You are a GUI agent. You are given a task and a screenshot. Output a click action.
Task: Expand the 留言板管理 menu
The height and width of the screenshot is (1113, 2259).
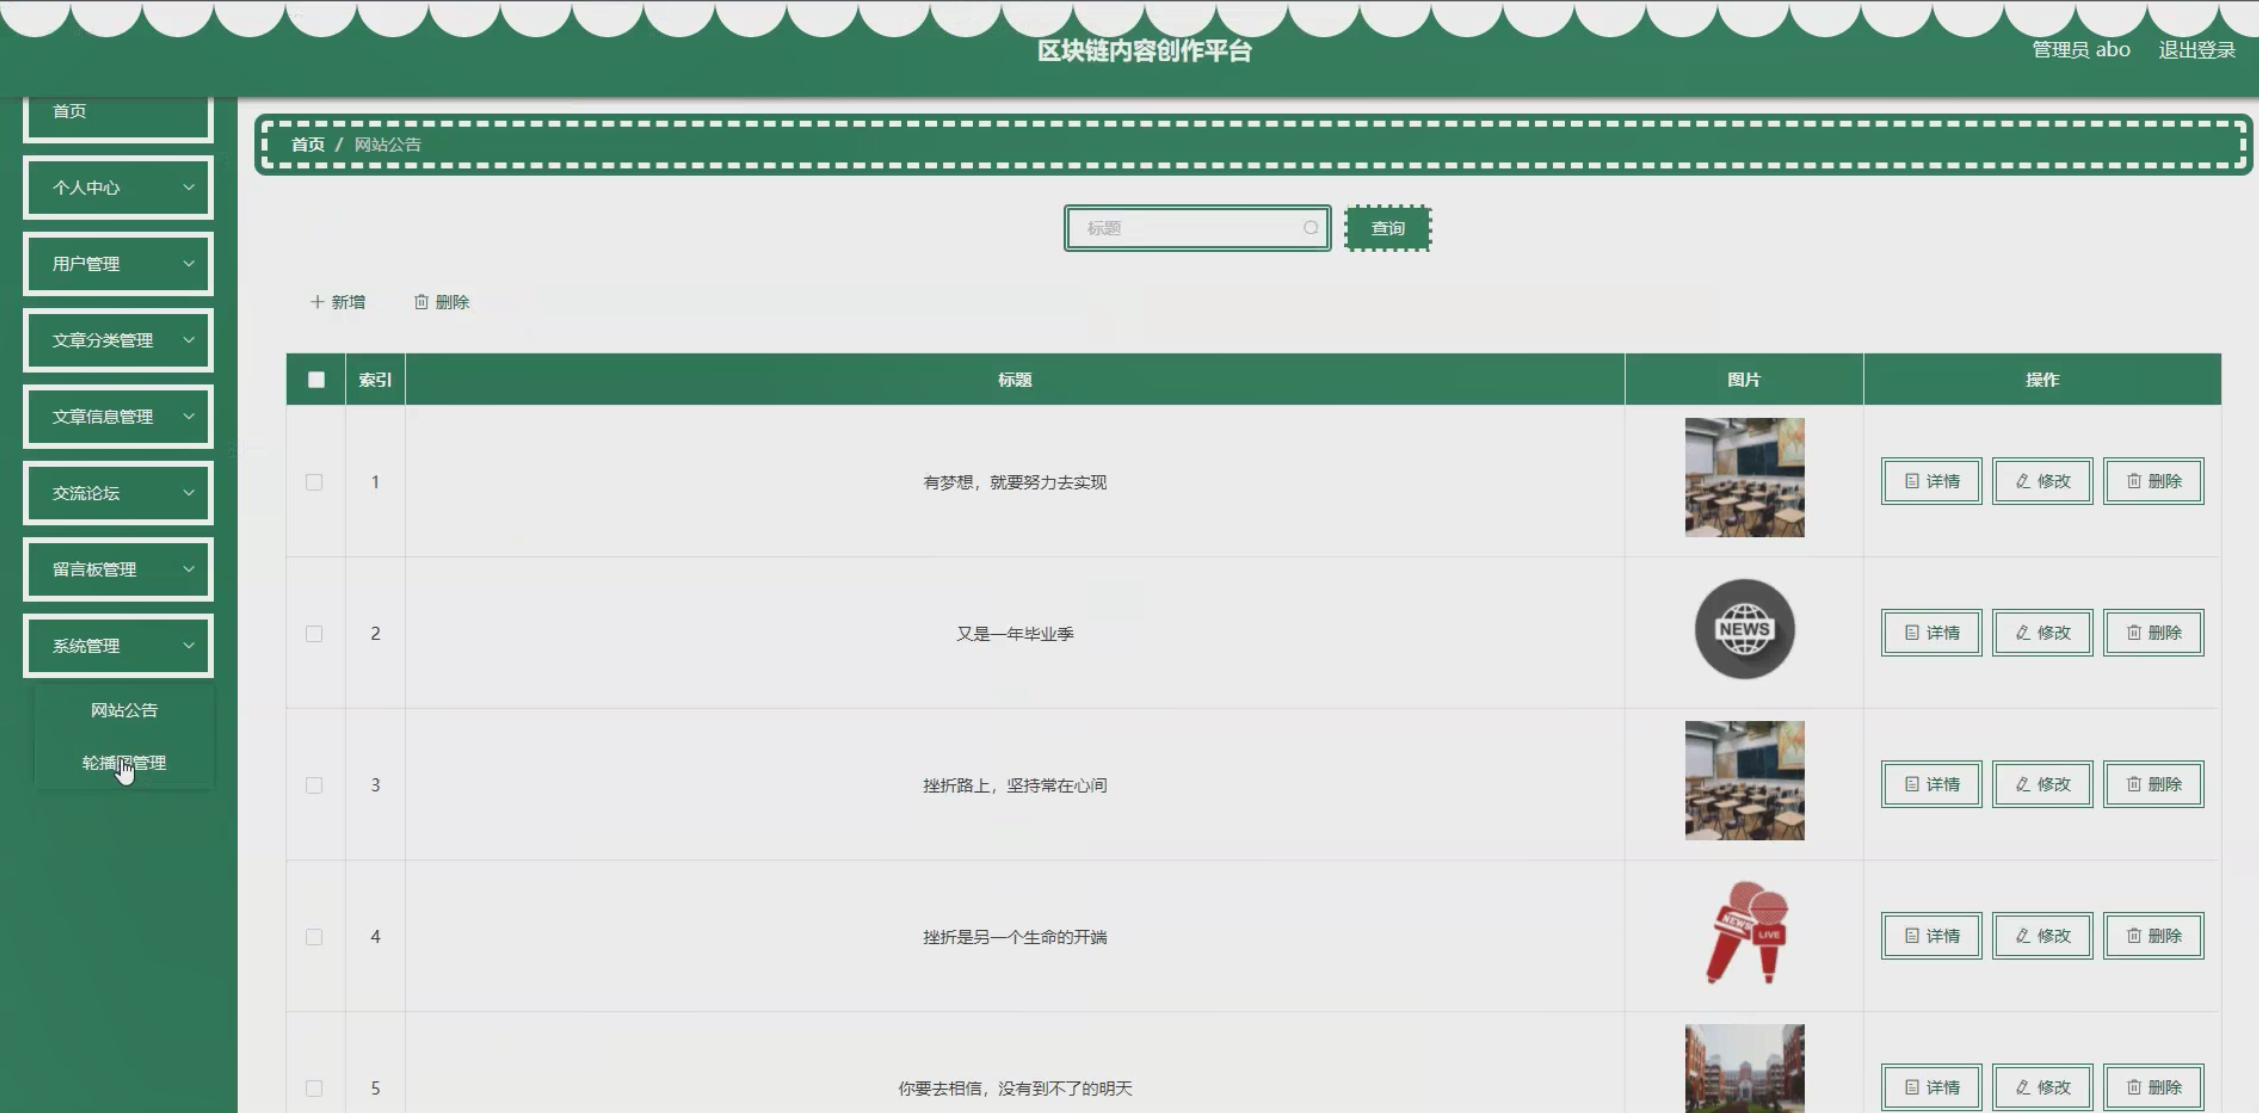[x=118, y=570]
